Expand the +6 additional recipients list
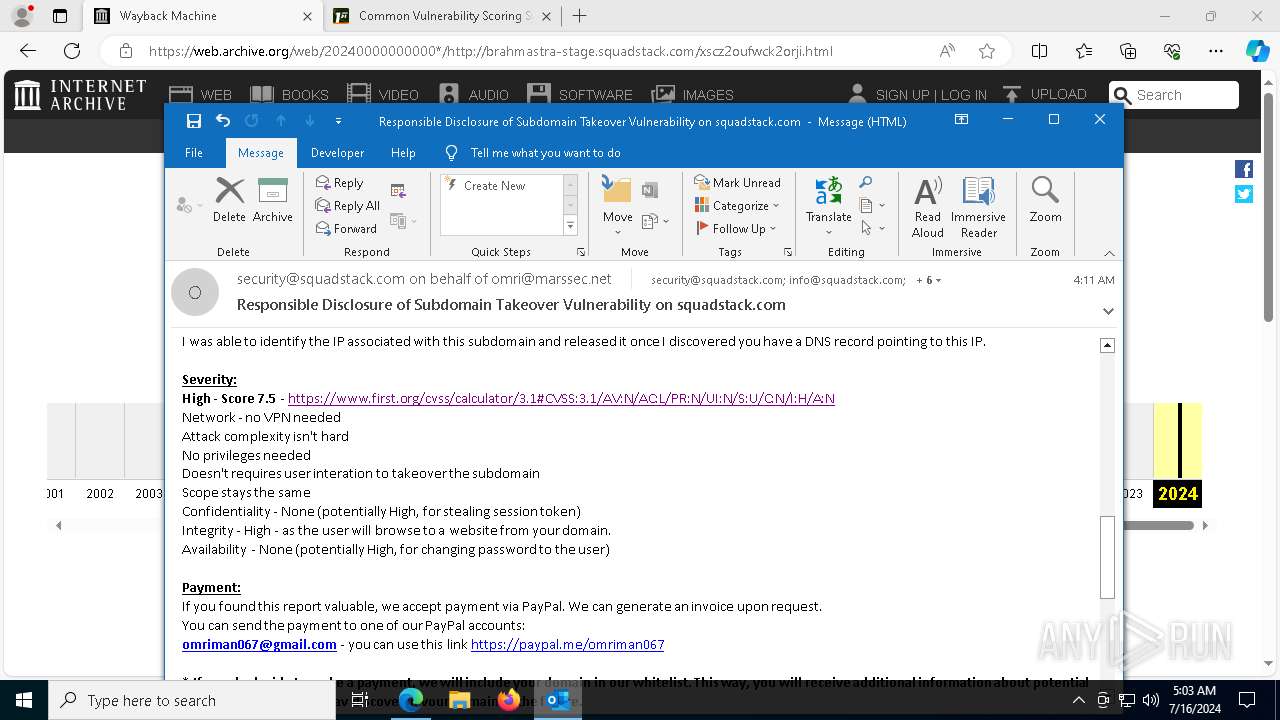 click(929, 280)
